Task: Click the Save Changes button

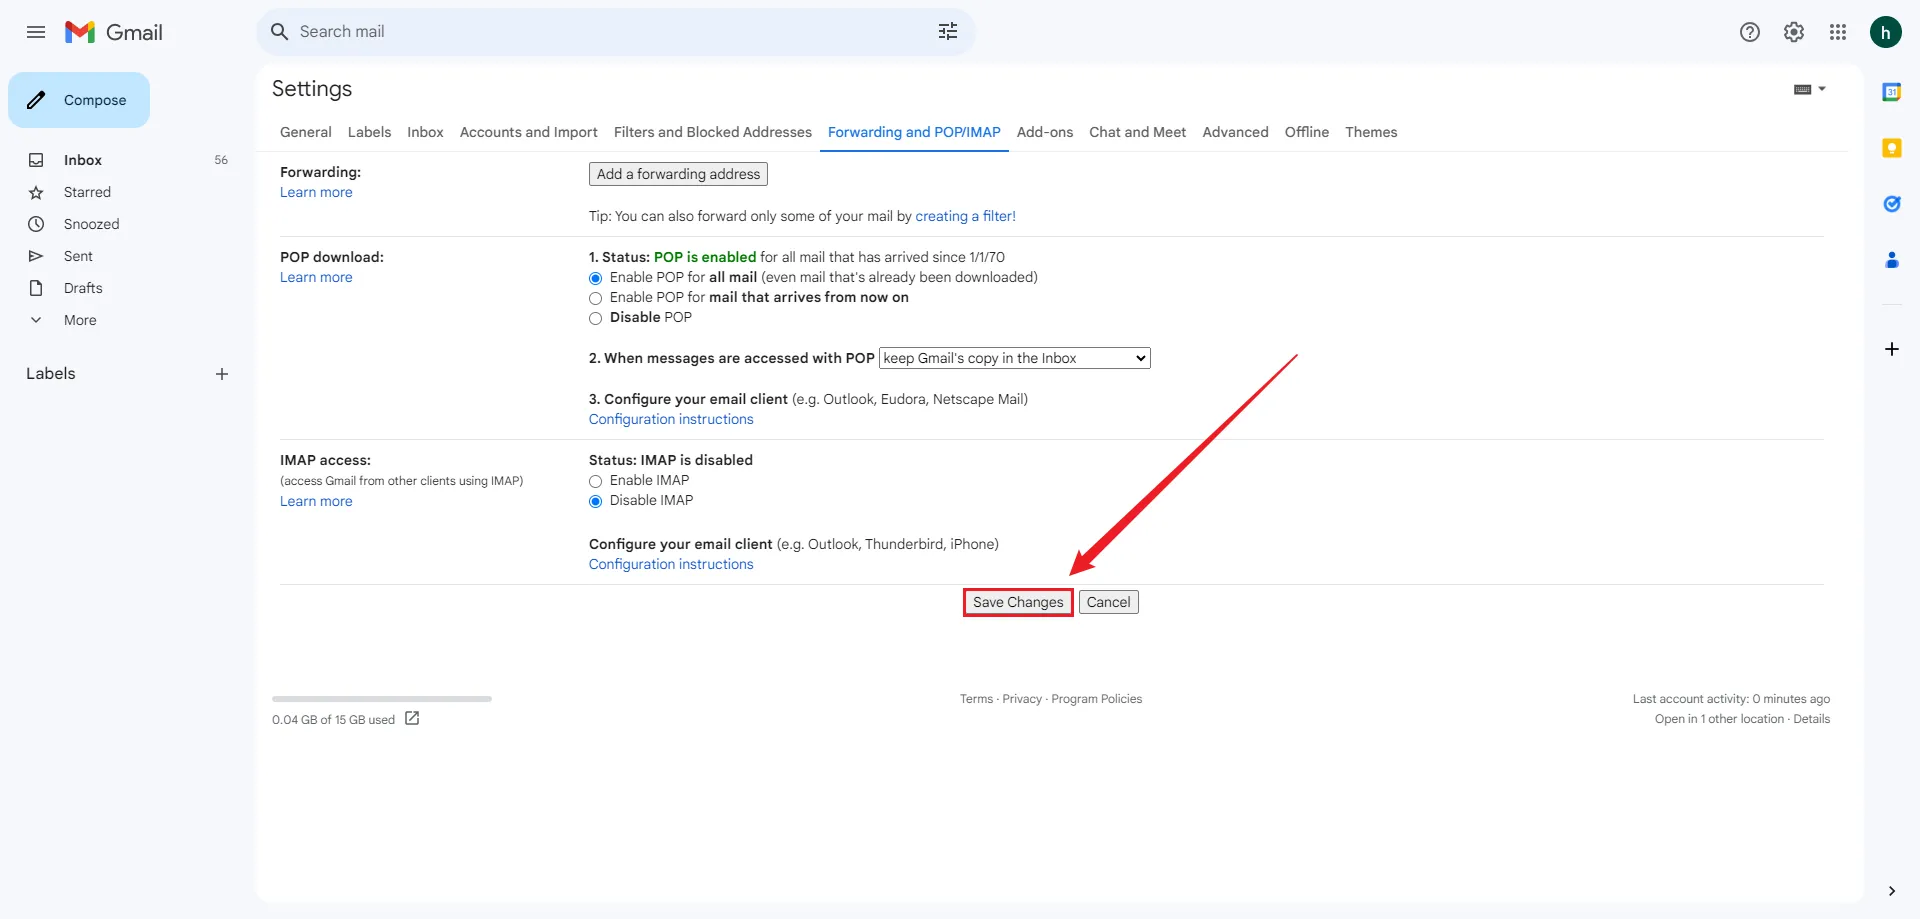Action: click(1017, 602)
